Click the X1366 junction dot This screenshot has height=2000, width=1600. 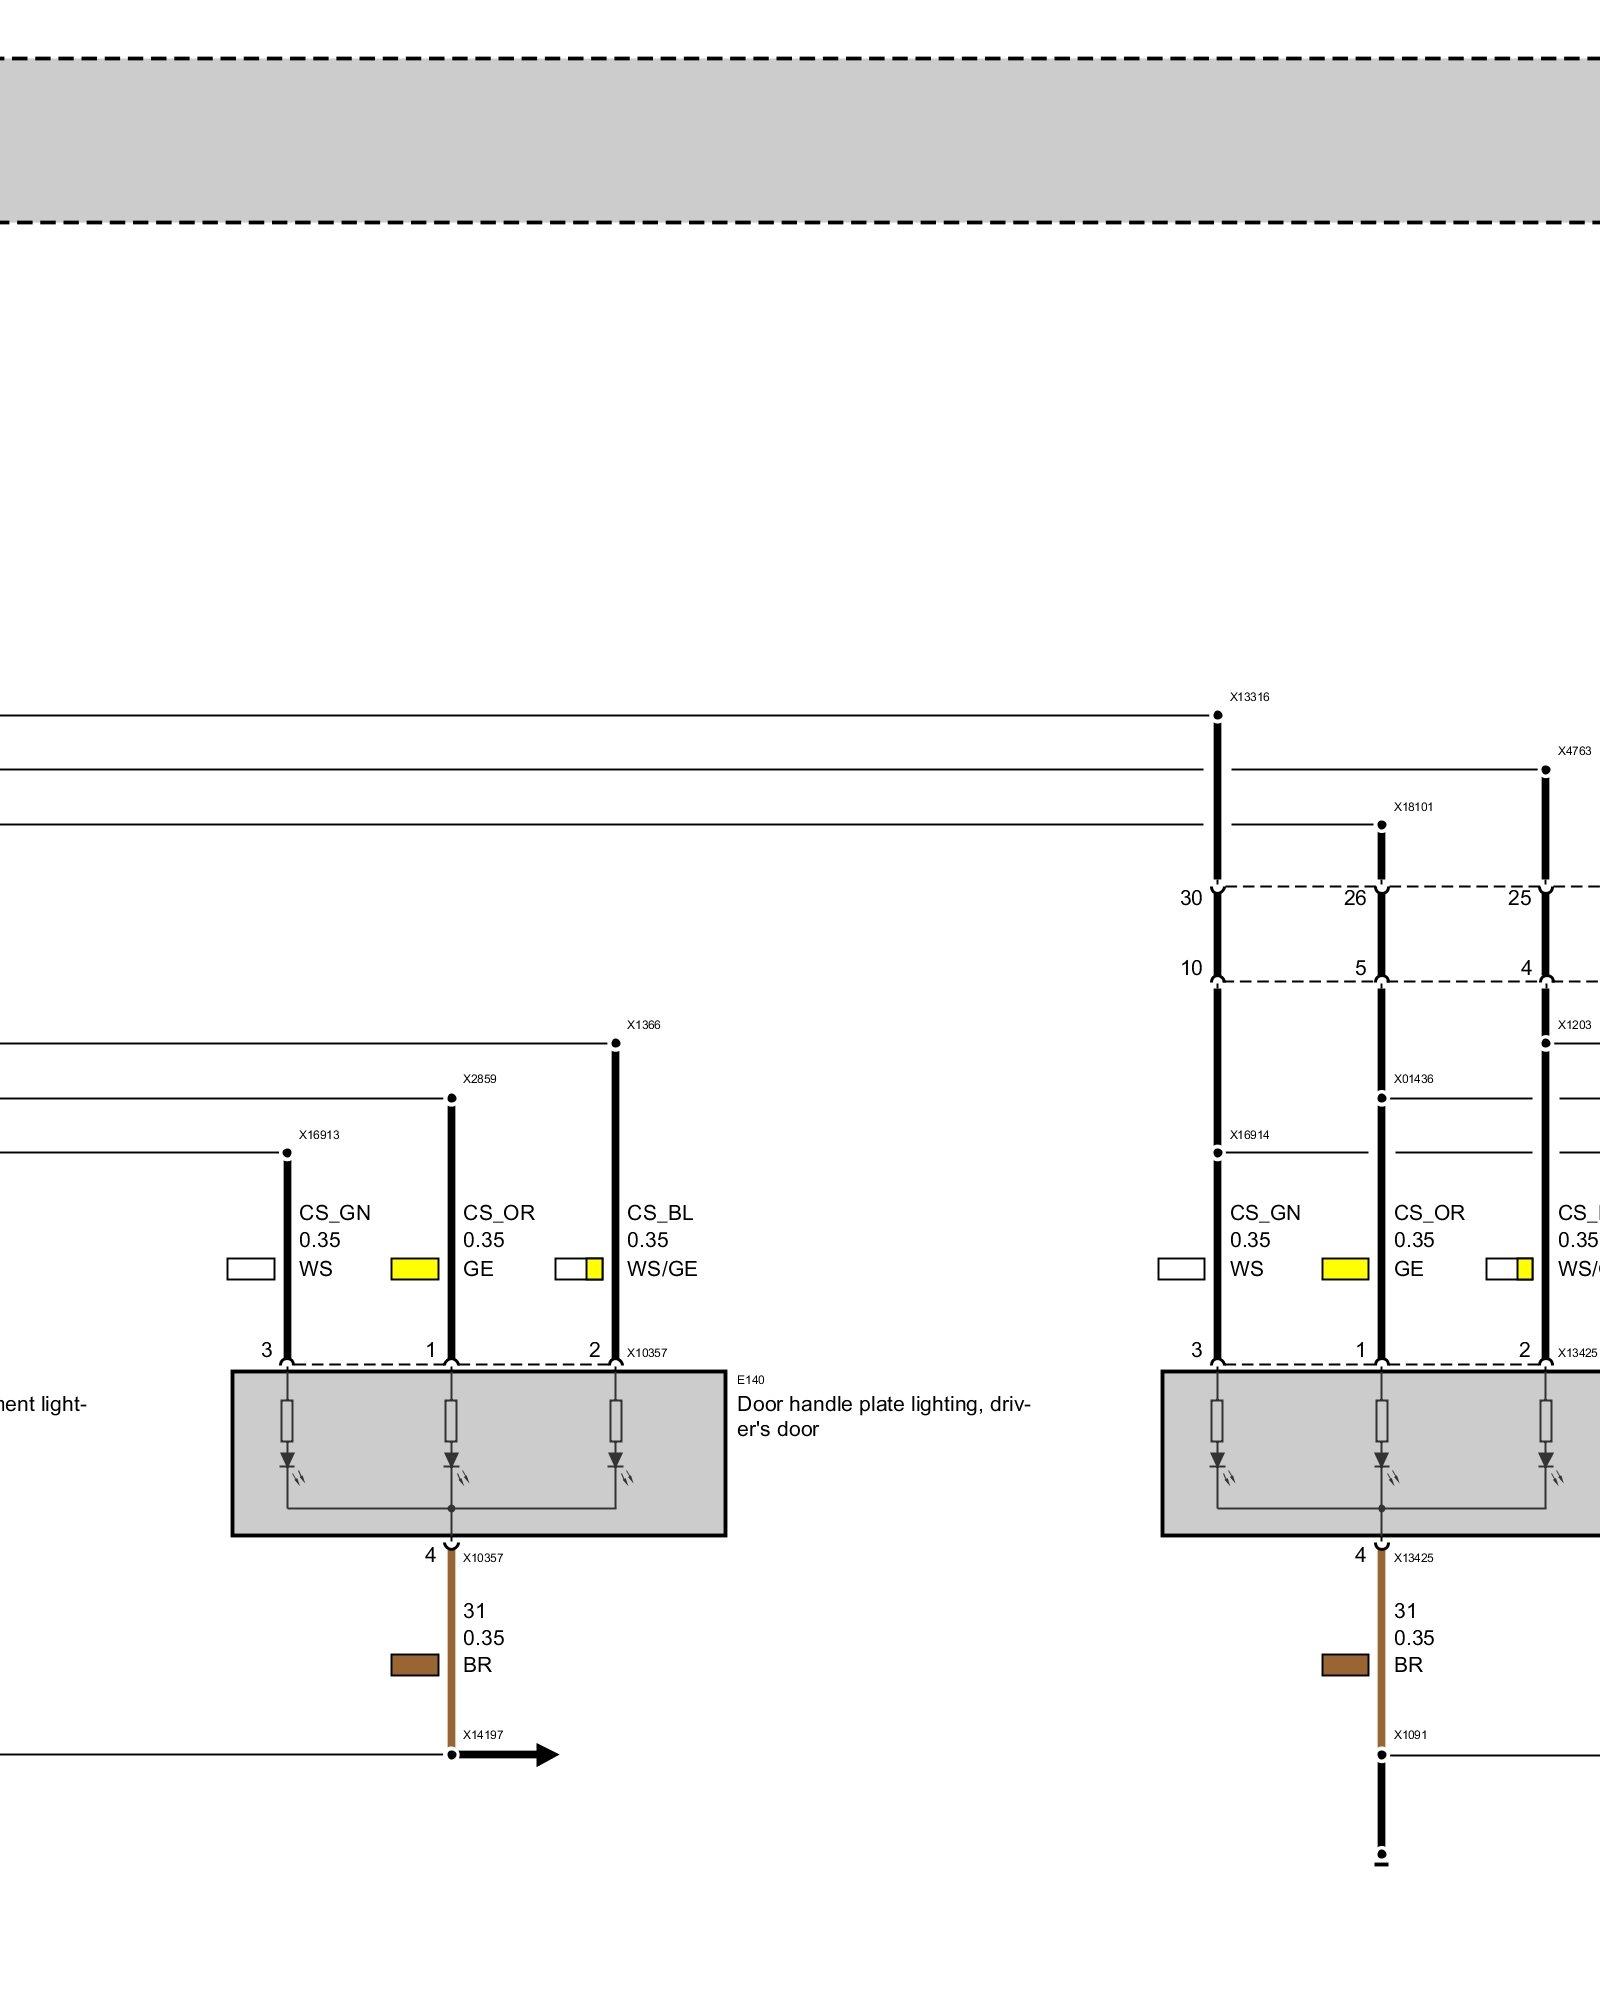[616, 1043]
